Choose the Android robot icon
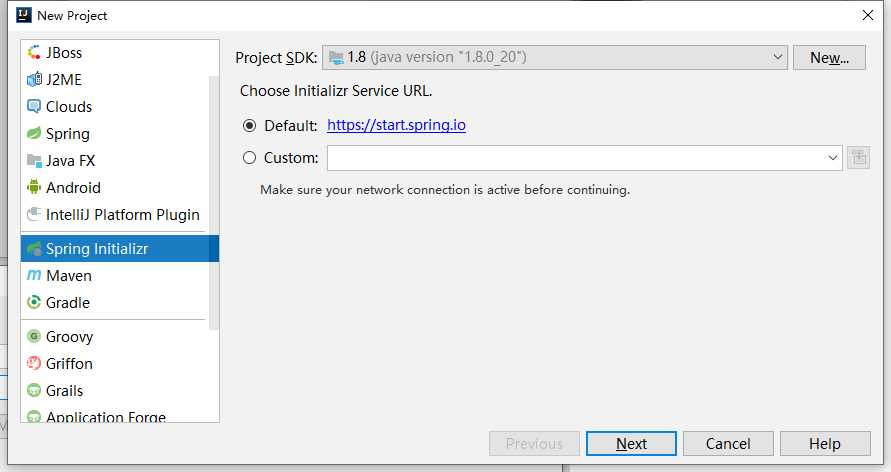The width and height of the screenshot is (891, 472). tap(34, 187)
